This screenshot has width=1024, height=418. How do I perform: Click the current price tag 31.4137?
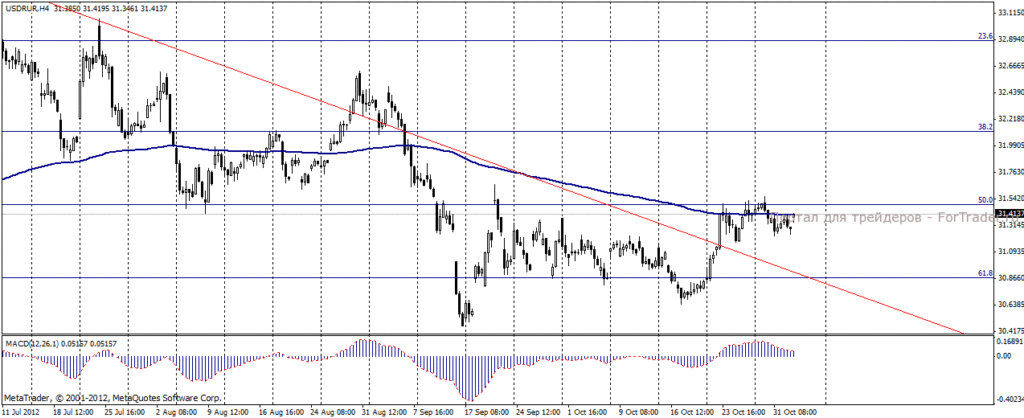[1010, 214]
